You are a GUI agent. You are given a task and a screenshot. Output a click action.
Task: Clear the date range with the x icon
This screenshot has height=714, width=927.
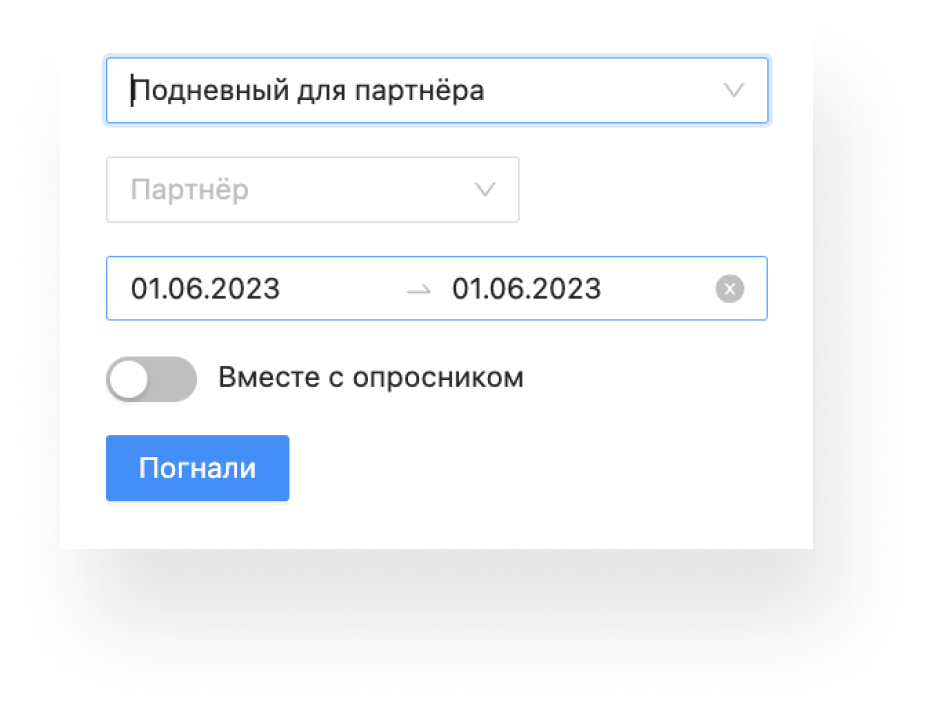click(730, 289)
